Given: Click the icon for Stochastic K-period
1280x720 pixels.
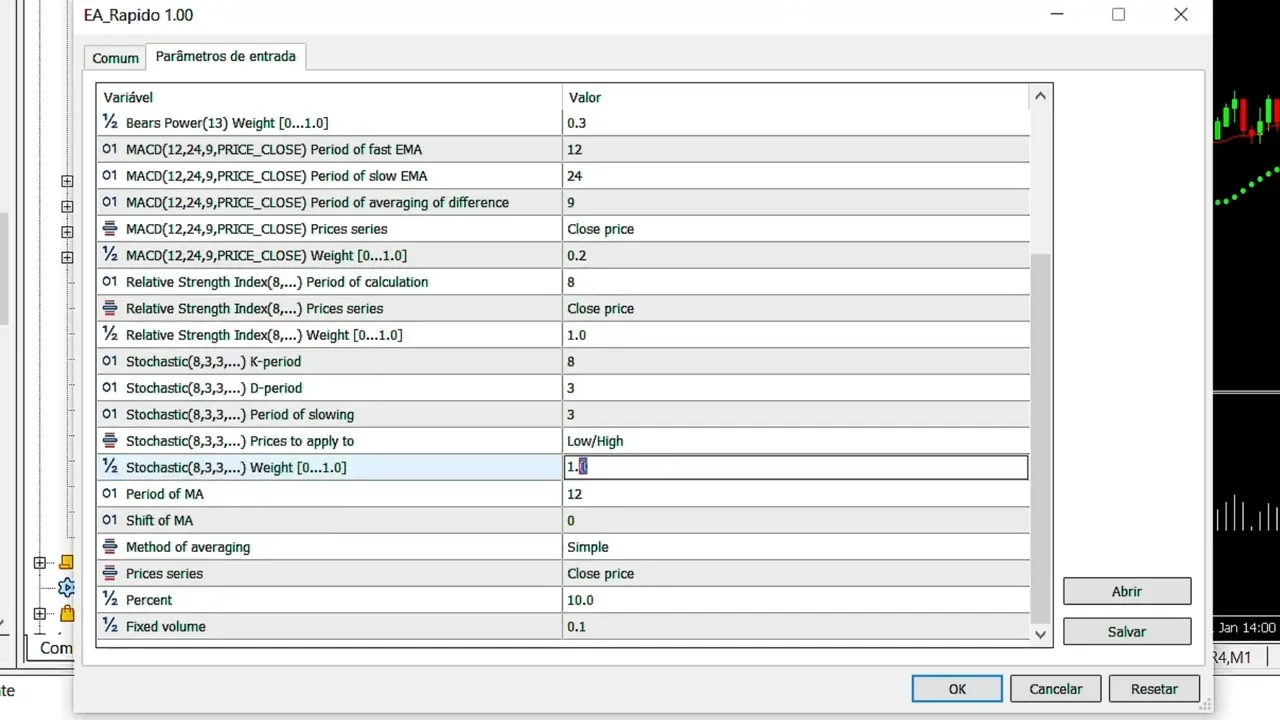Looking at the screenshot, I should pyautogui.click(x=110, y=361).
